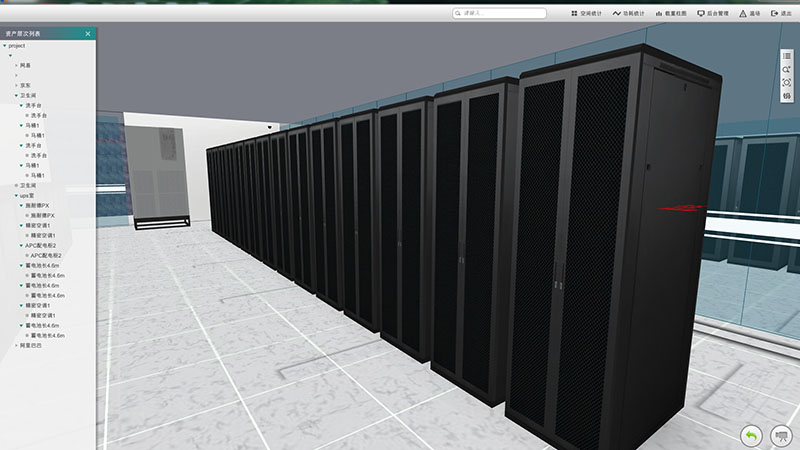Click the focus frame icon in right toolbar
The height and width of the screenshot is (450, 800).
click(787, 82)
